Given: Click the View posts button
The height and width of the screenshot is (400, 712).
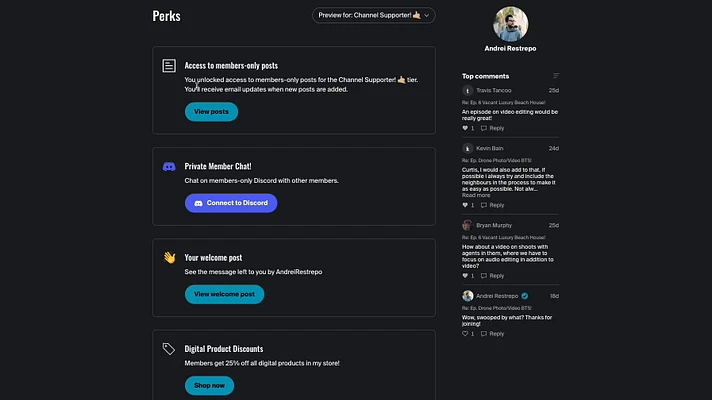Looking at the screenshot, I should (211, 112).
